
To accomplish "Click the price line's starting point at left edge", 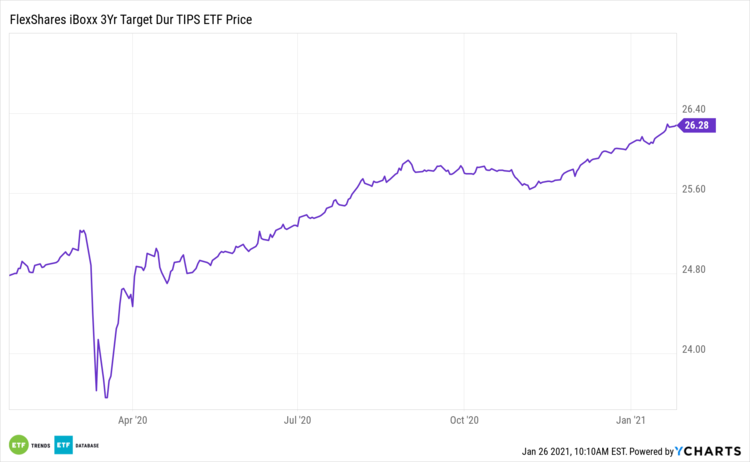I will (9, 274).
